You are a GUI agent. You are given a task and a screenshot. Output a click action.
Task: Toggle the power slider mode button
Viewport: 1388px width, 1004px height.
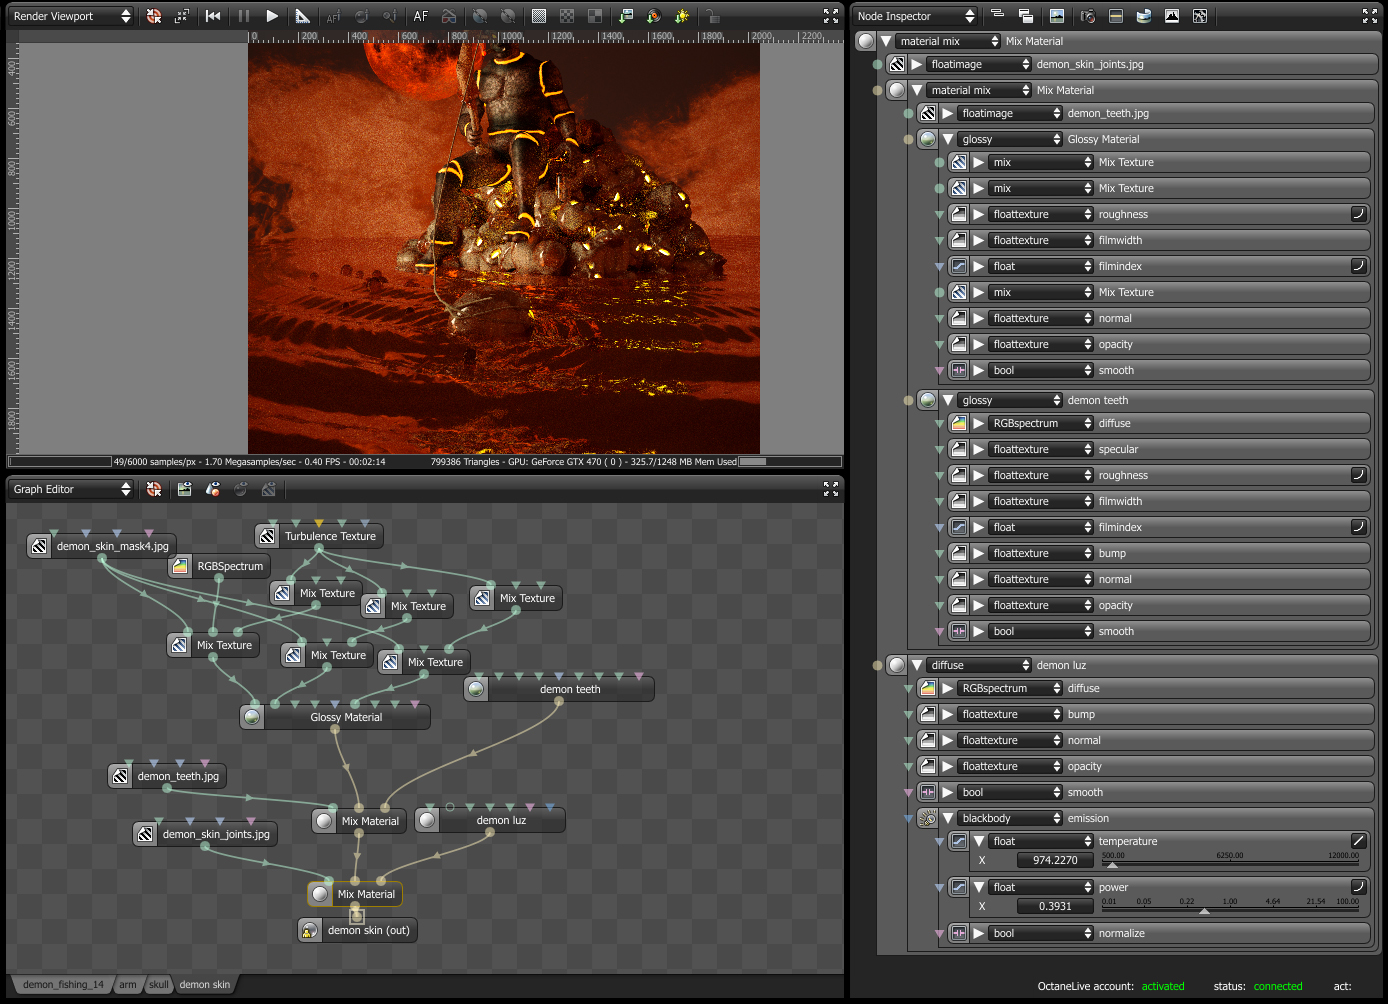pos(1359,887)
